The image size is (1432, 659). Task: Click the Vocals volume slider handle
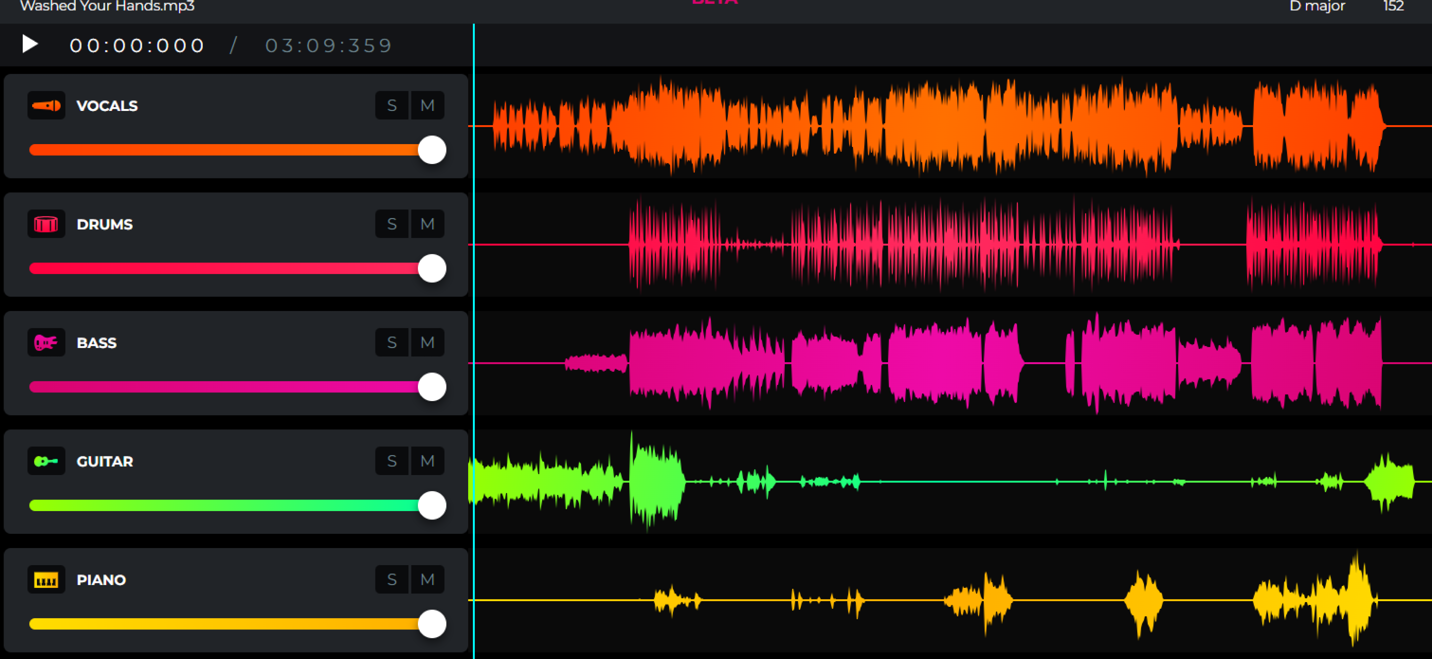[432, 150]
